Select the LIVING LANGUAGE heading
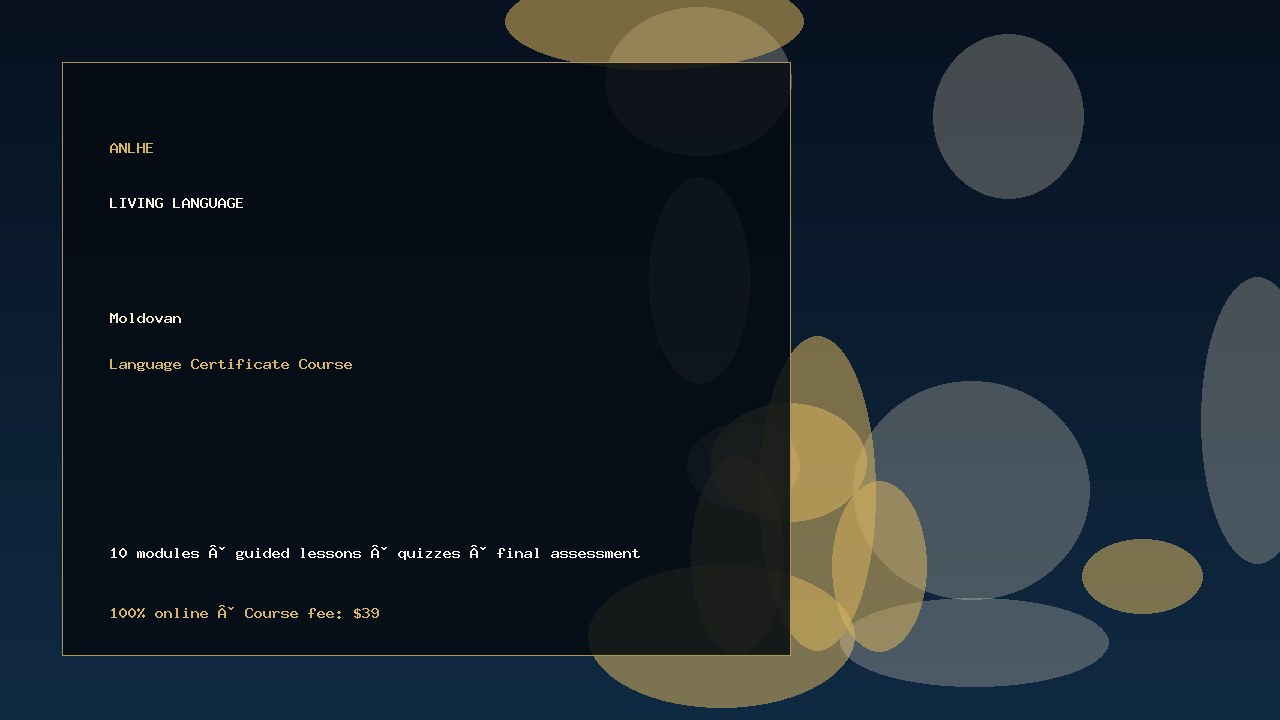This screenshot has width=1280, height=720. pos(176,203)
